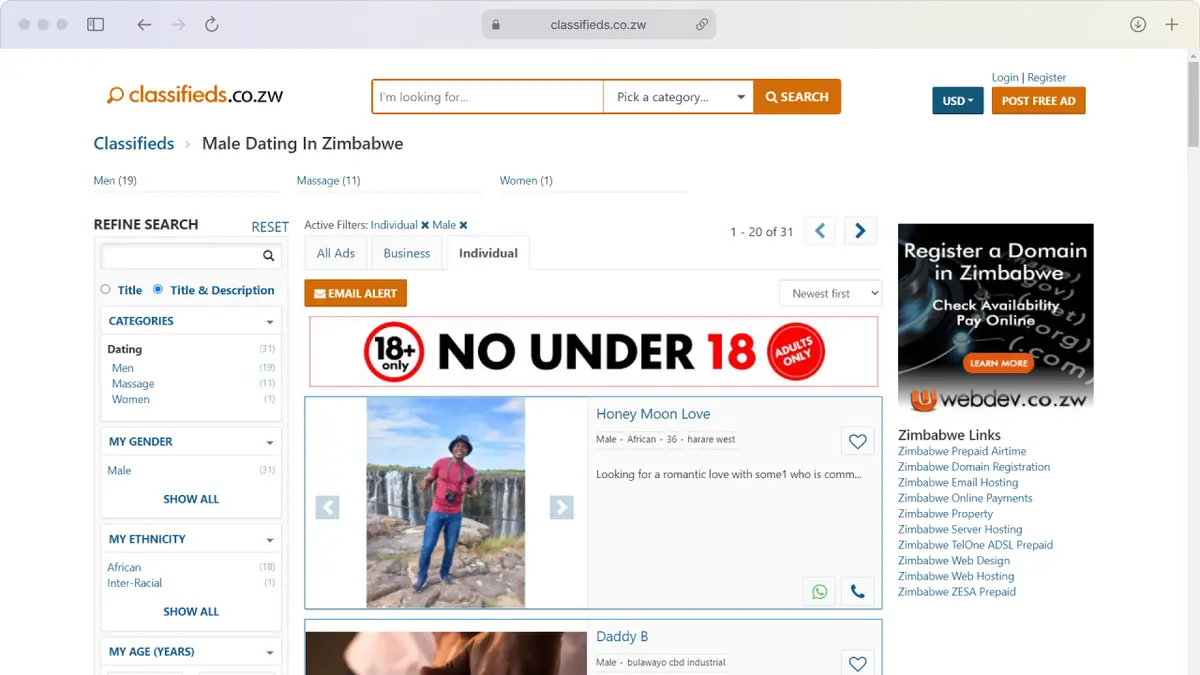
Task: Click the browser sidebar toggle icon
Action: (96, 24)
